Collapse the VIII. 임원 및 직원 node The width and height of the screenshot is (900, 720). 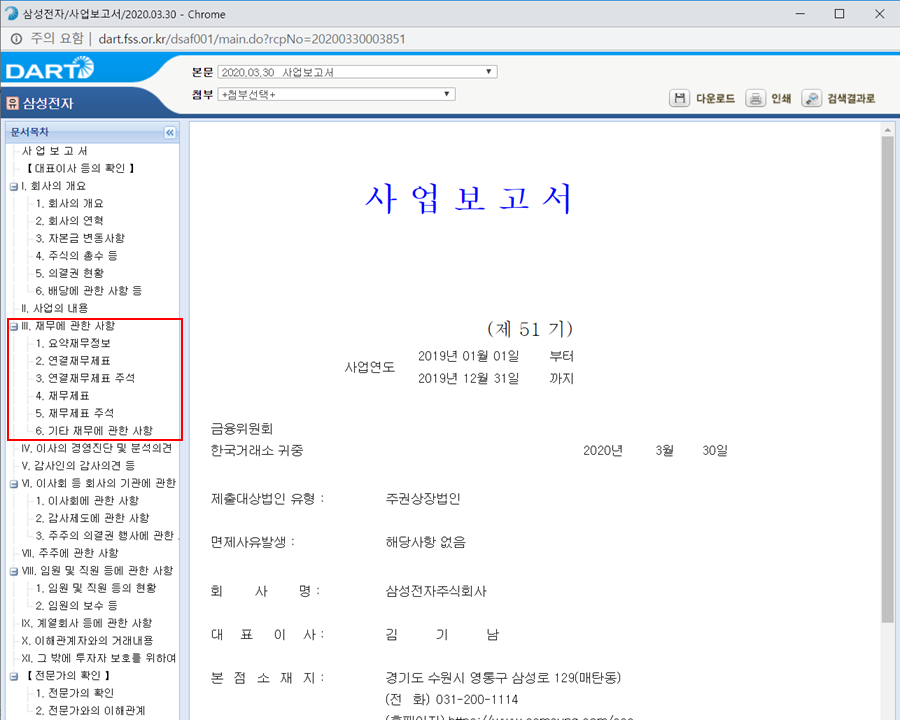(x=14, y=572)
